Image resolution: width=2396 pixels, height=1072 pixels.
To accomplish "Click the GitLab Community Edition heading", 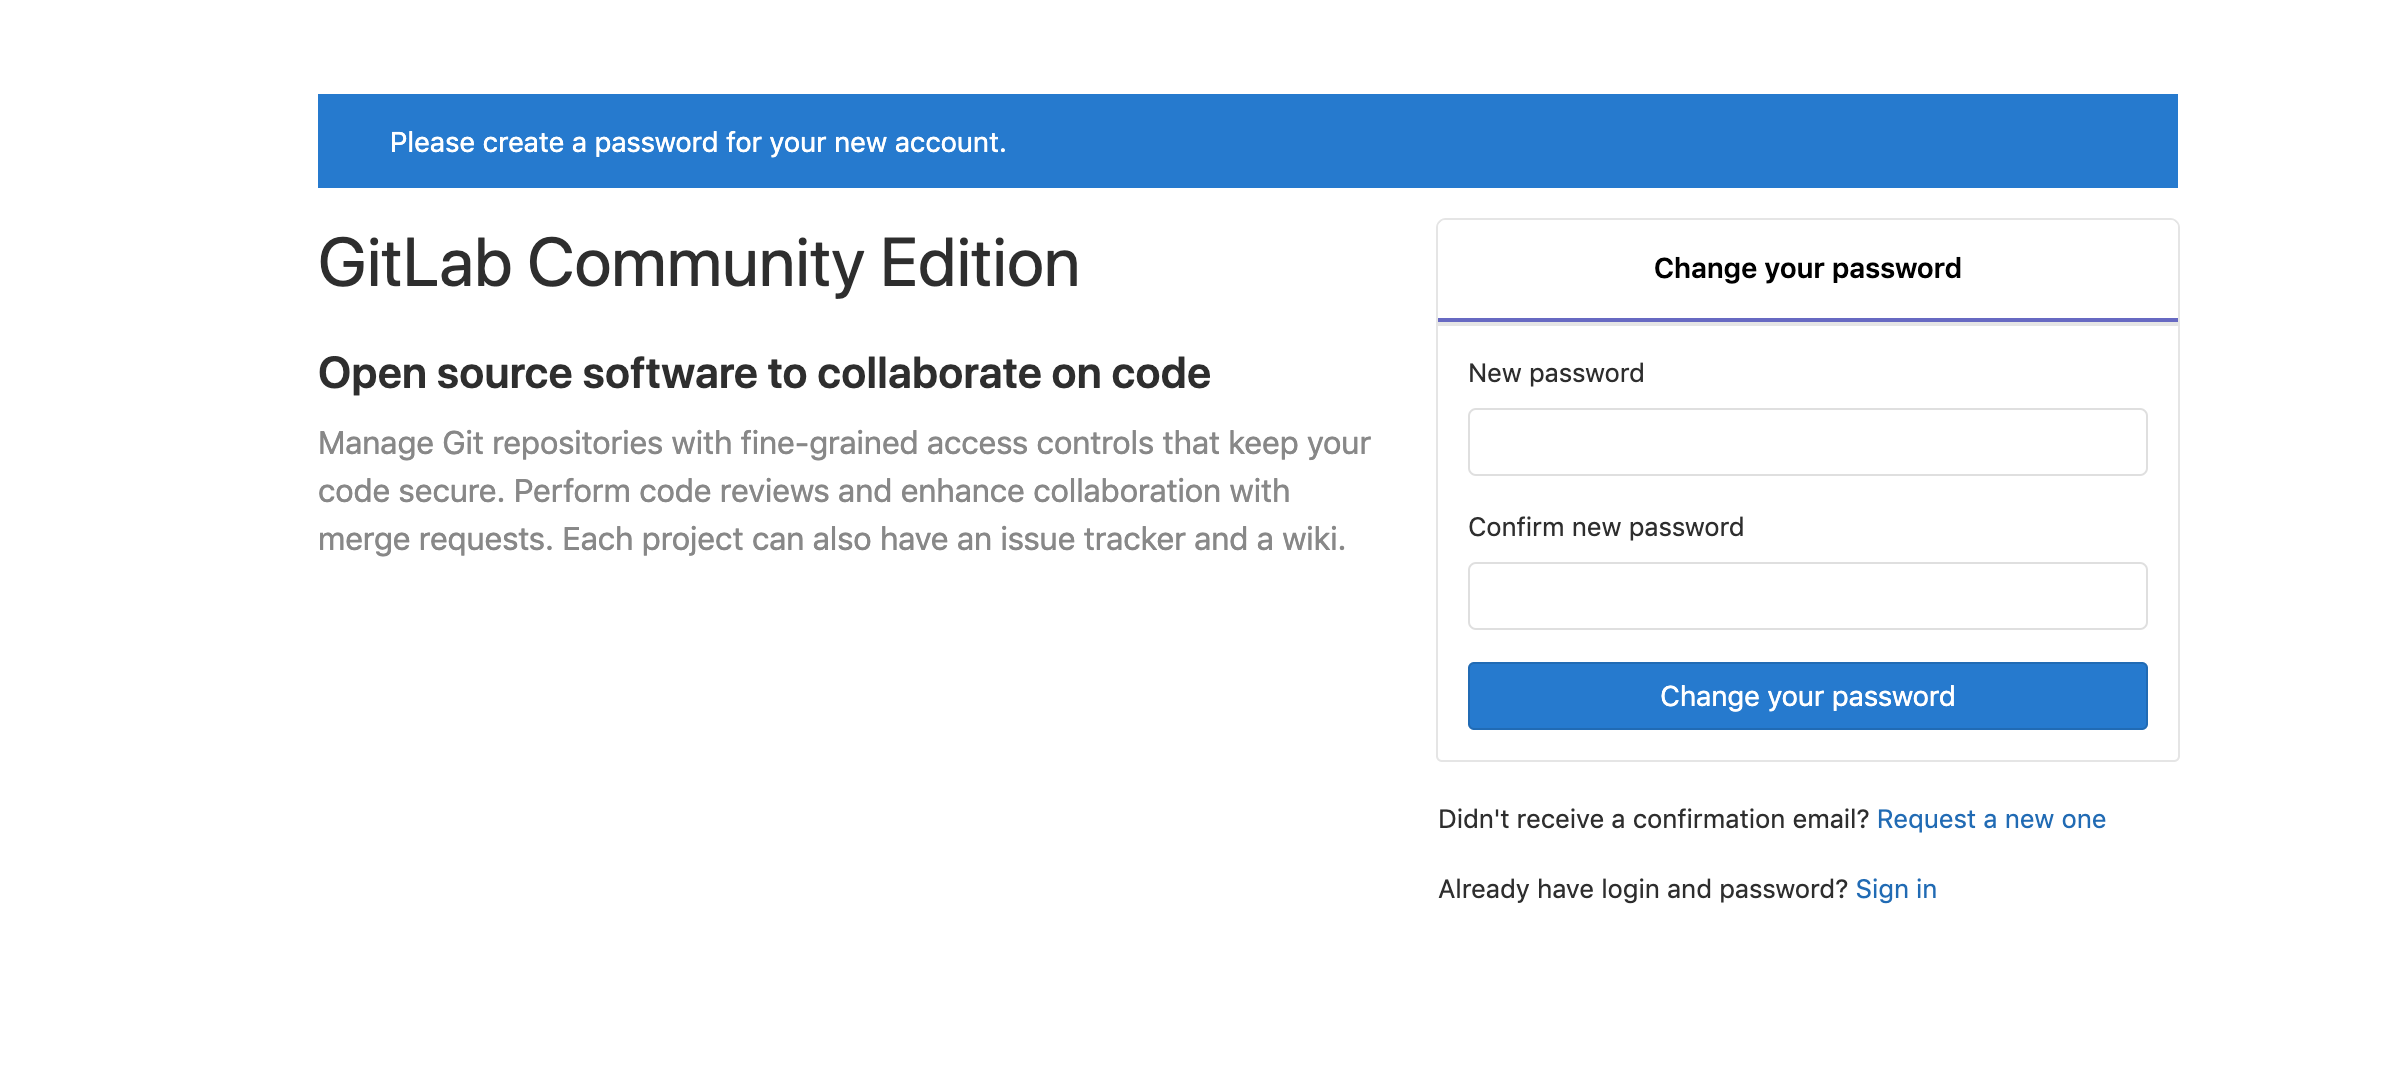I will (698, 264).
